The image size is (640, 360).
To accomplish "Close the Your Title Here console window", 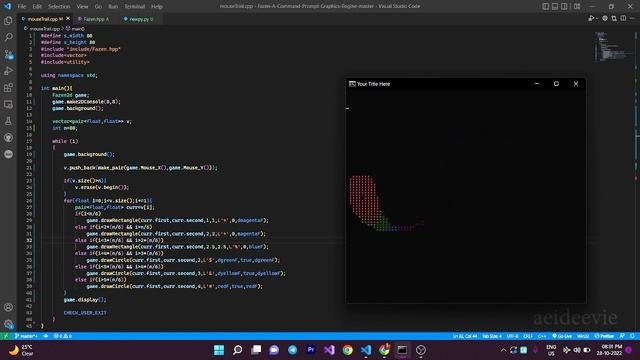I will tap(576, 84).
